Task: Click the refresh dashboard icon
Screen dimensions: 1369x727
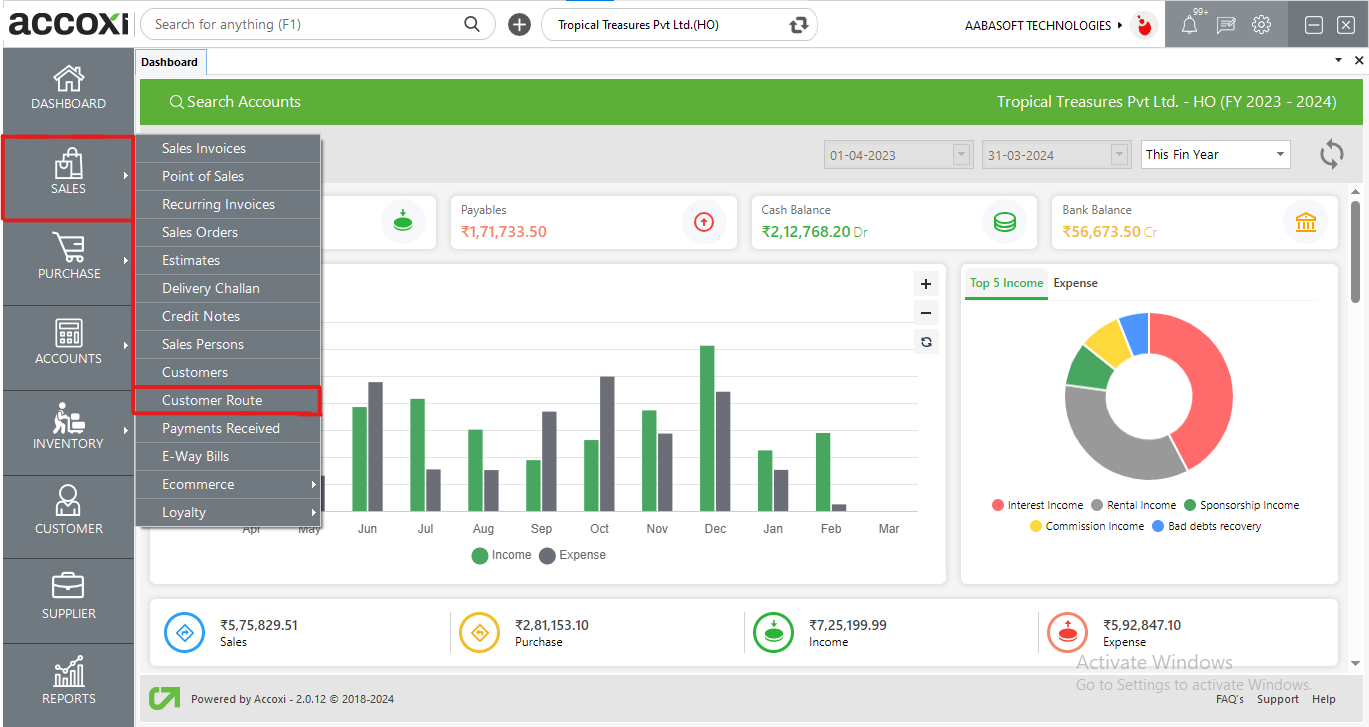Action: tap(1331, 155)
